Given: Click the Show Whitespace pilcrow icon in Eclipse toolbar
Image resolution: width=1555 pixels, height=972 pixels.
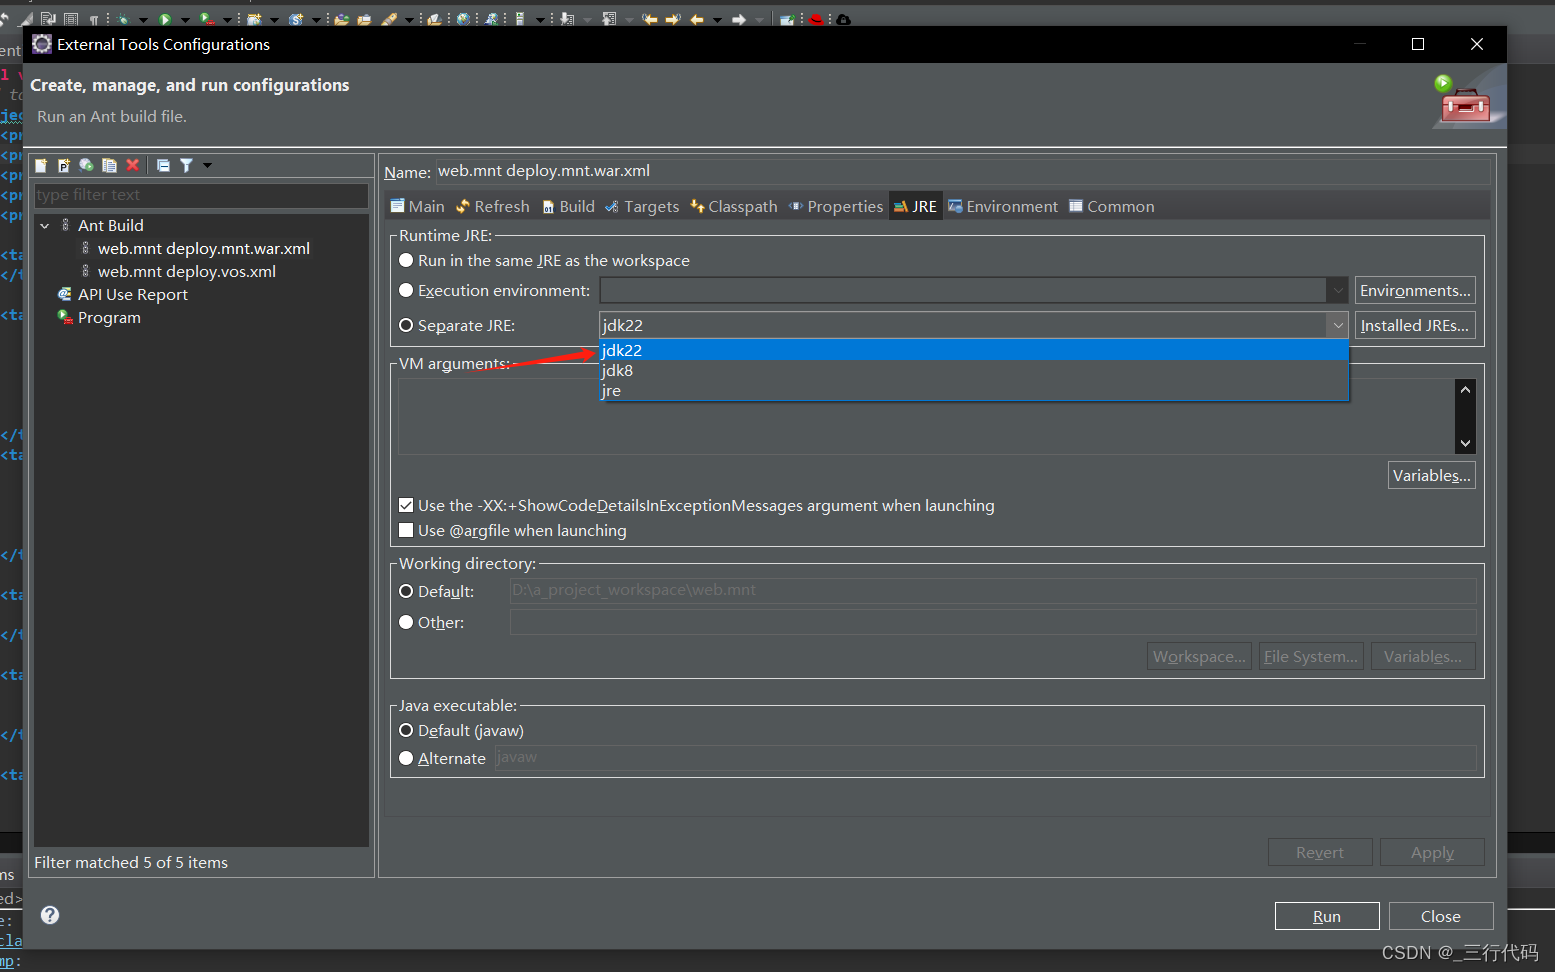Looking at the screenshot, I should [x=93, y=19].
